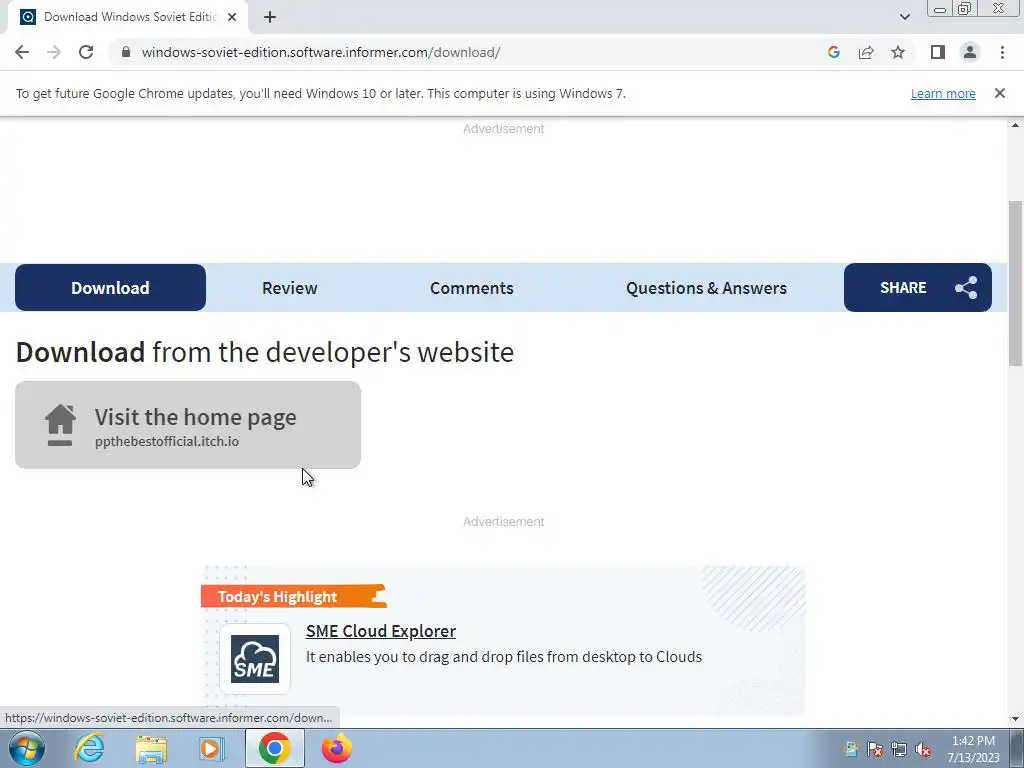1024x768 pixels.
Task: Open the Chrome profile avatar
Action: click(970, 52)
